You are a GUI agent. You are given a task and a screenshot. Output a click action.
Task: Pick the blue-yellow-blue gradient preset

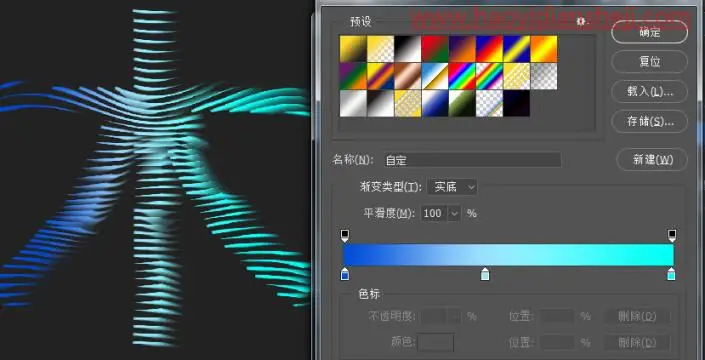[x=517, y=49]
